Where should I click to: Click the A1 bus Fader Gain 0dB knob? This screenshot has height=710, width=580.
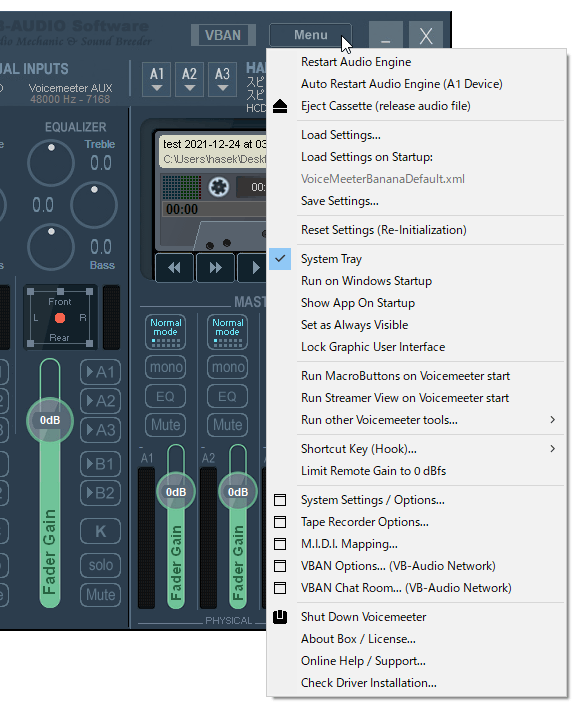(176, 492)
